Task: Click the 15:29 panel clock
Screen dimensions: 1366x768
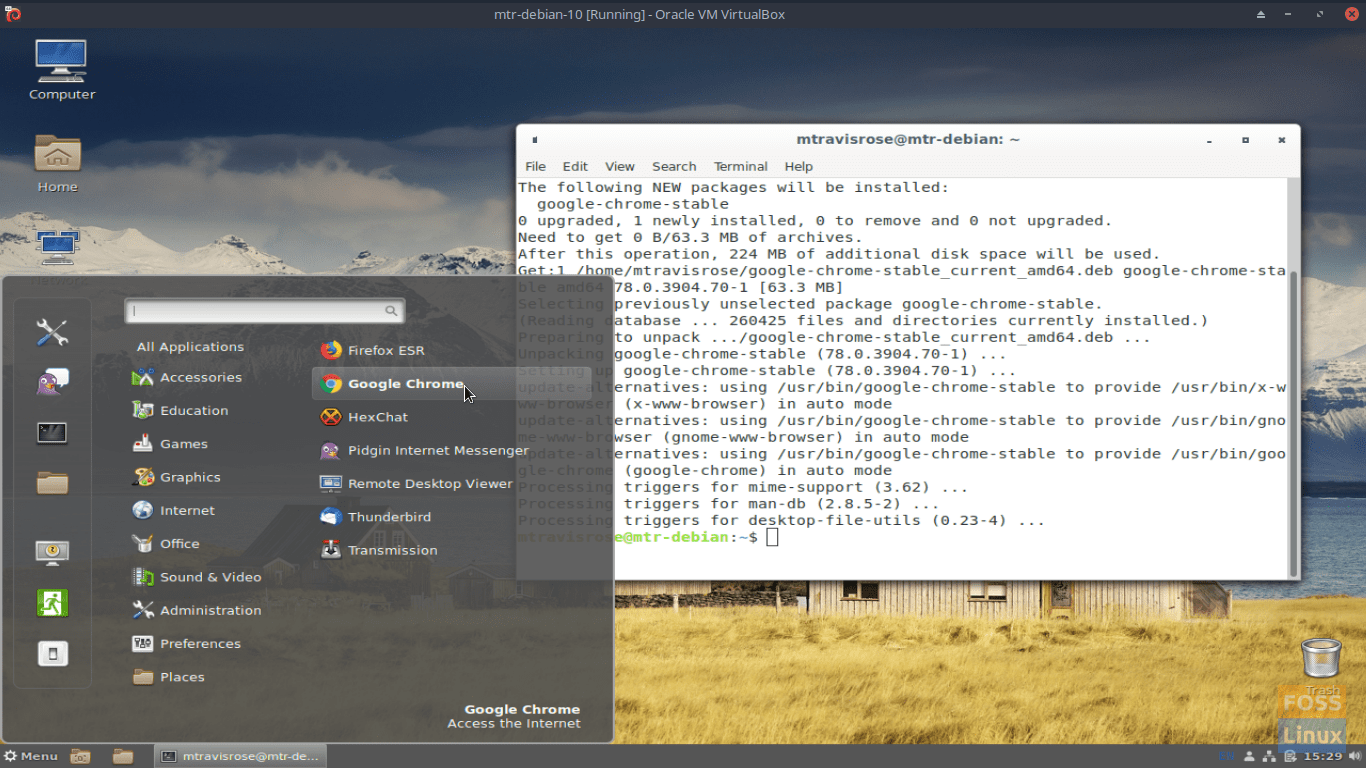Action: (x=1323, y=756)
